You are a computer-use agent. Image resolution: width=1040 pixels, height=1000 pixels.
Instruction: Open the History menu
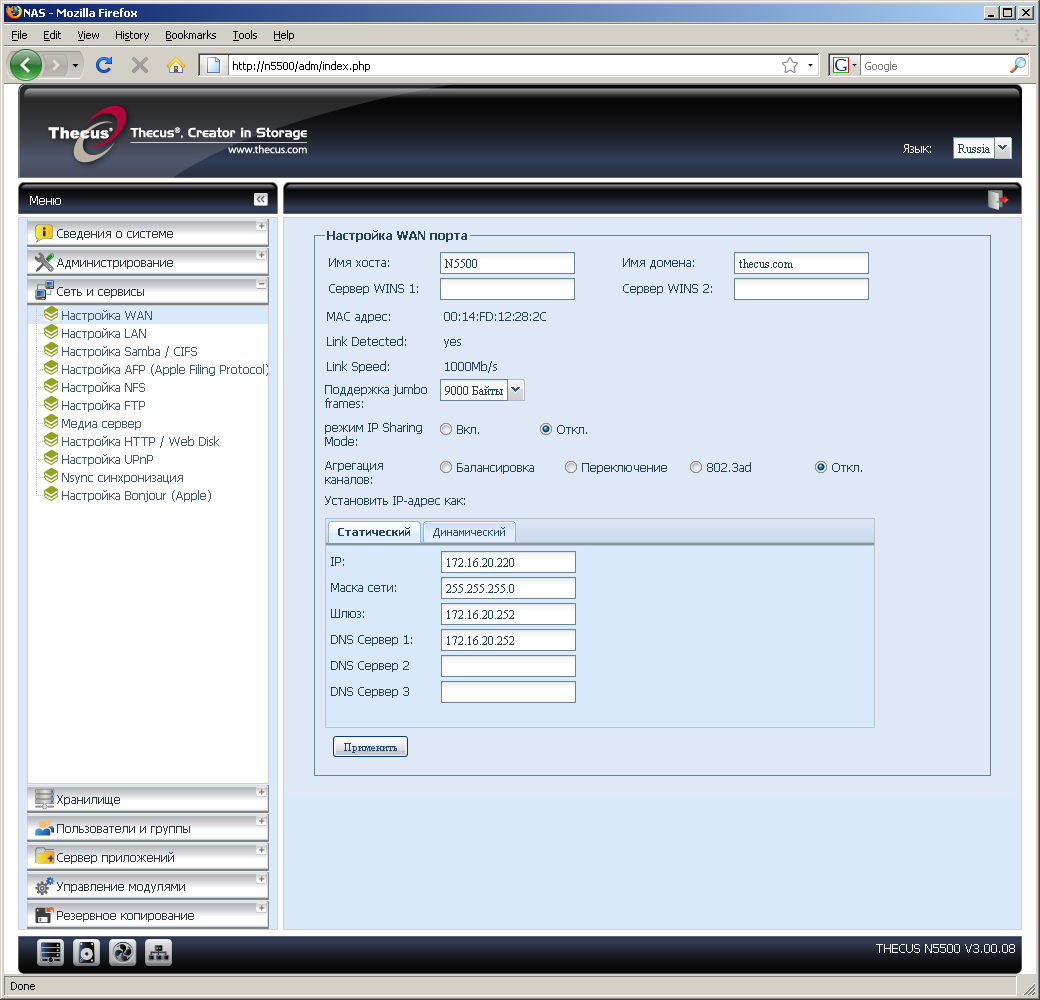click(x=132, y=35)
